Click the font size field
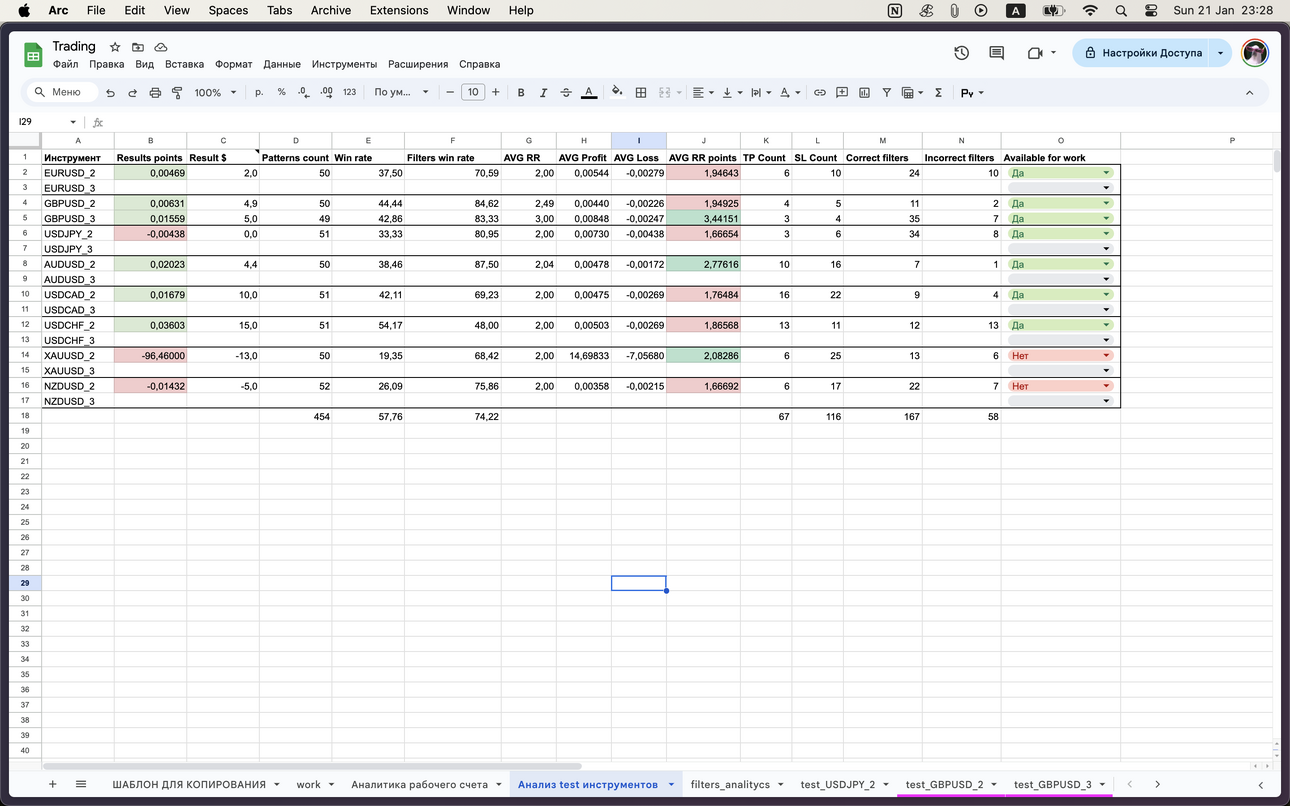The height and width of the screenshot is (806, 1290). click(x=473, y=92)
